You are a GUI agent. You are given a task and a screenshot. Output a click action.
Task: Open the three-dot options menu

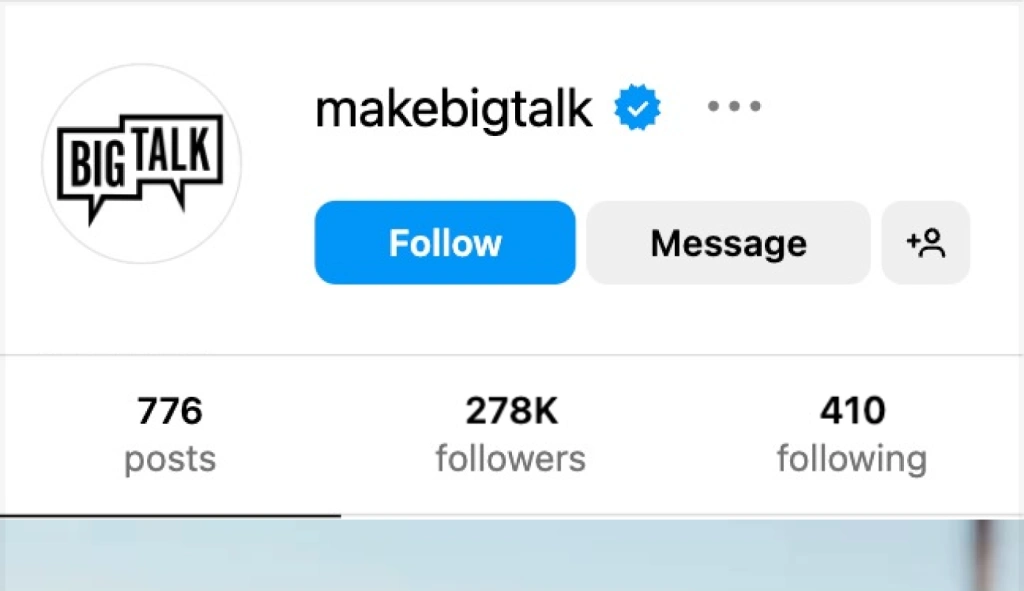[734, 106]
